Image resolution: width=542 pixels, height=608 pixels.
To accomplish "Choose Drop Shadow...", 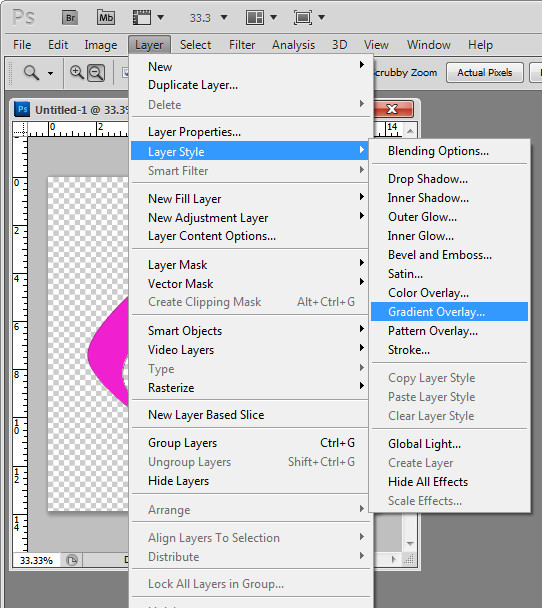I will click(450, 179).
